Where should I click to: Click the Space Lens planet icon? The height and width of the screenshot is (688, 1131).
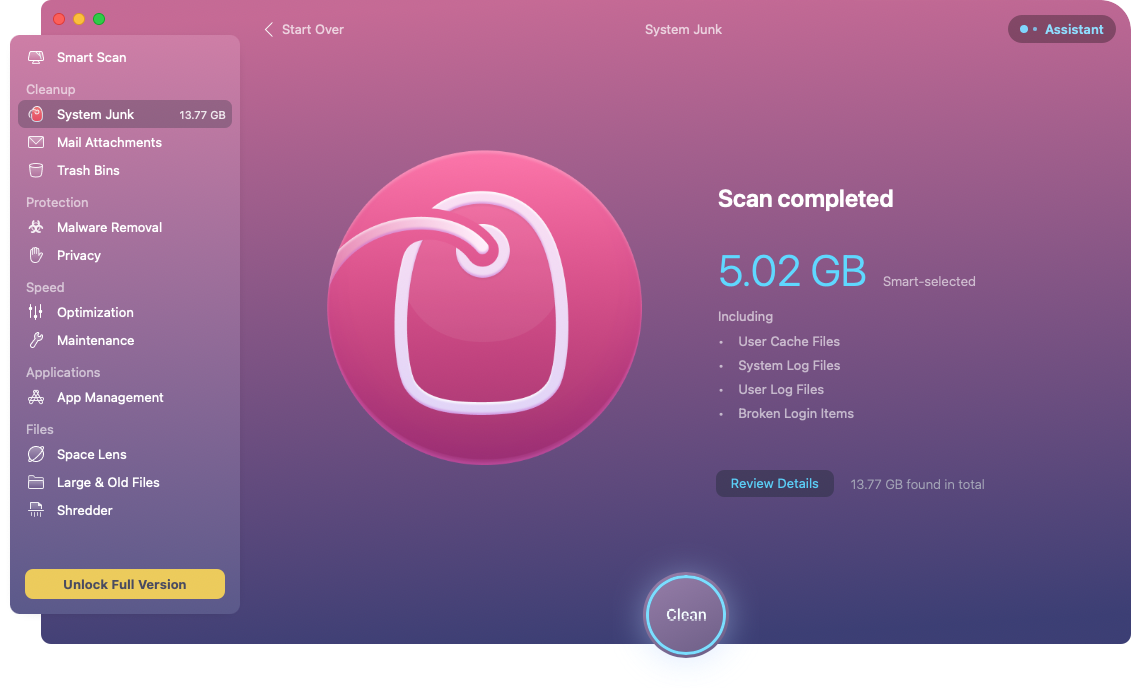(x=36, y=454)
